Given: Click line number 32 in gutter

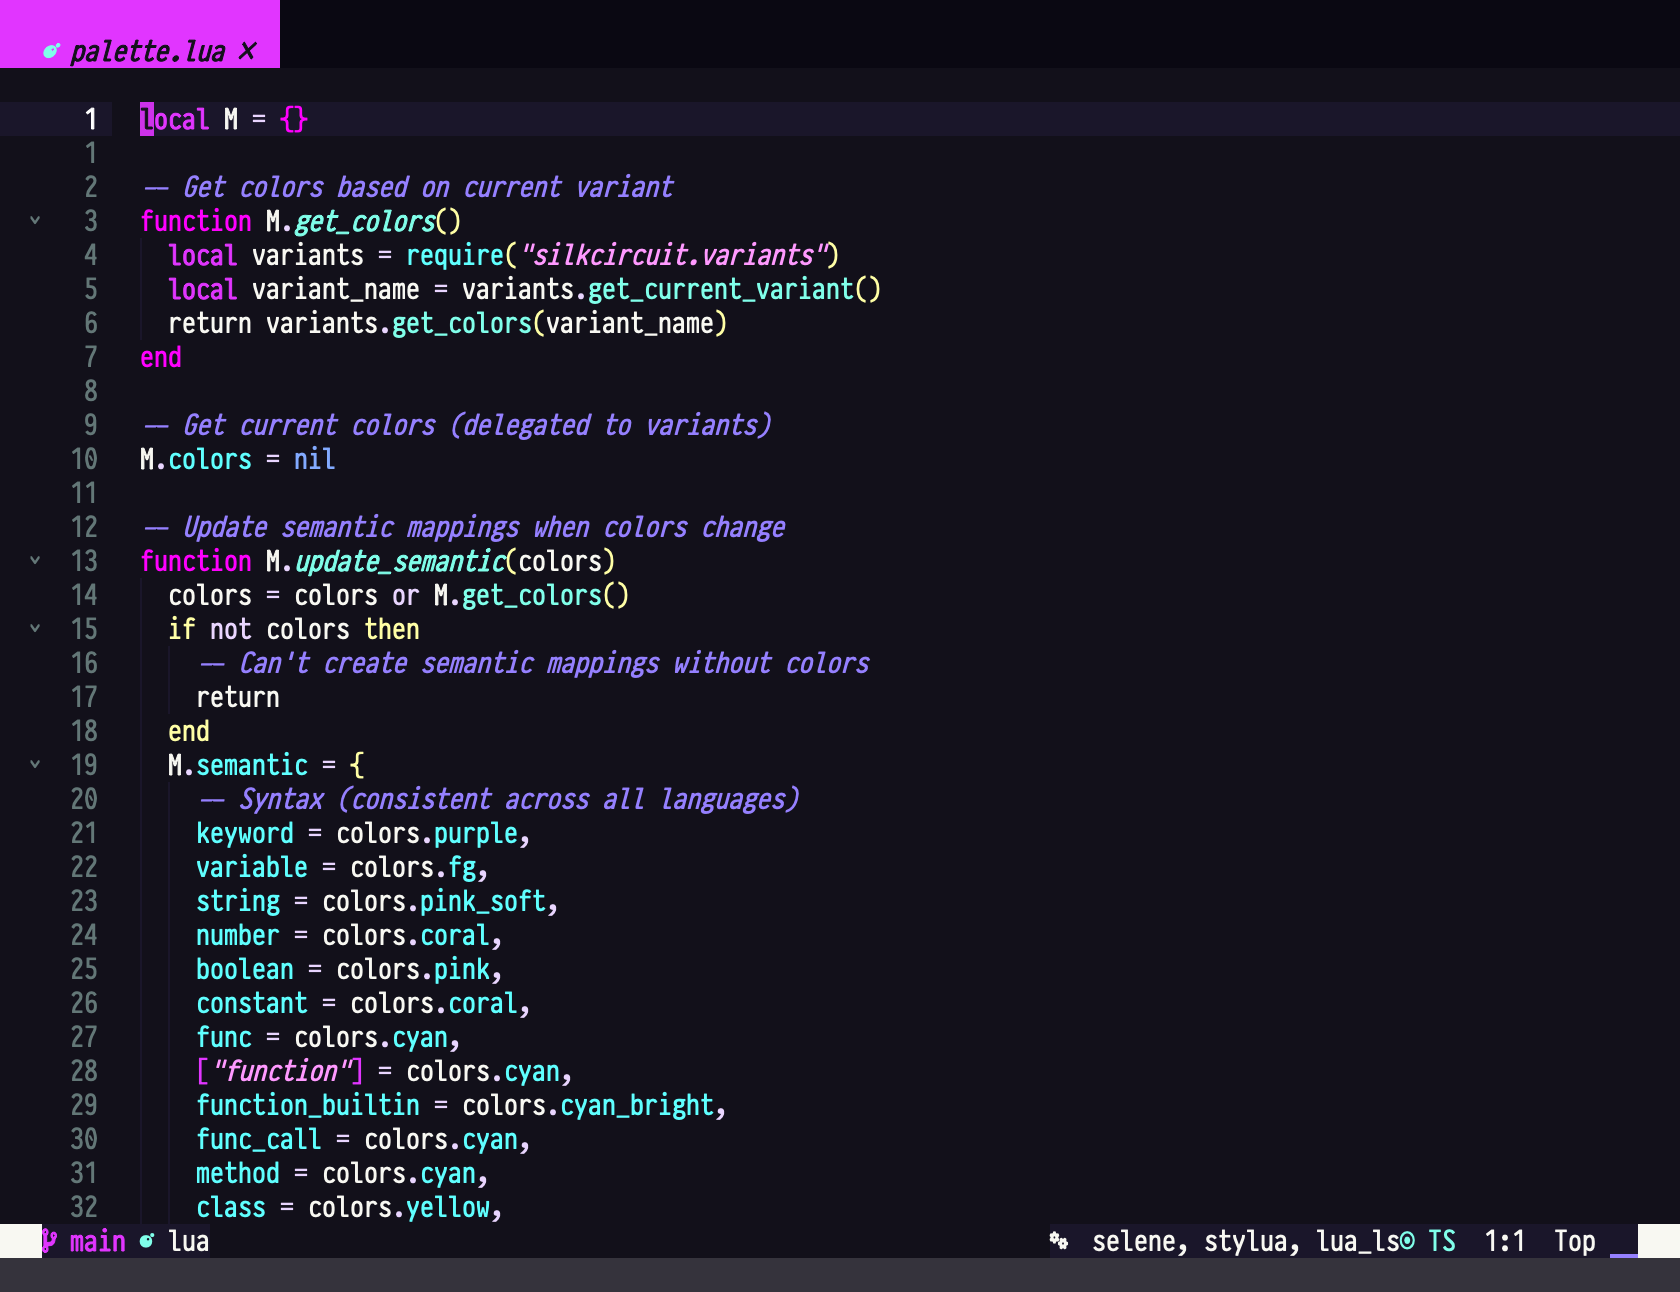Looking at the screenshot, I should click(84, 1207).
